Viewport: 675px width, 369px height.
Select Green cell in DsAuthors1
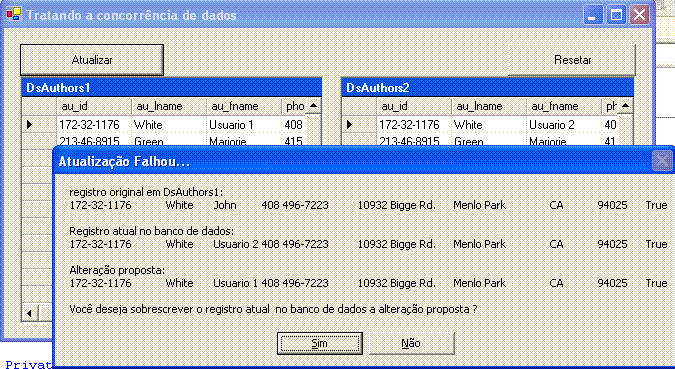pos(169,140)
